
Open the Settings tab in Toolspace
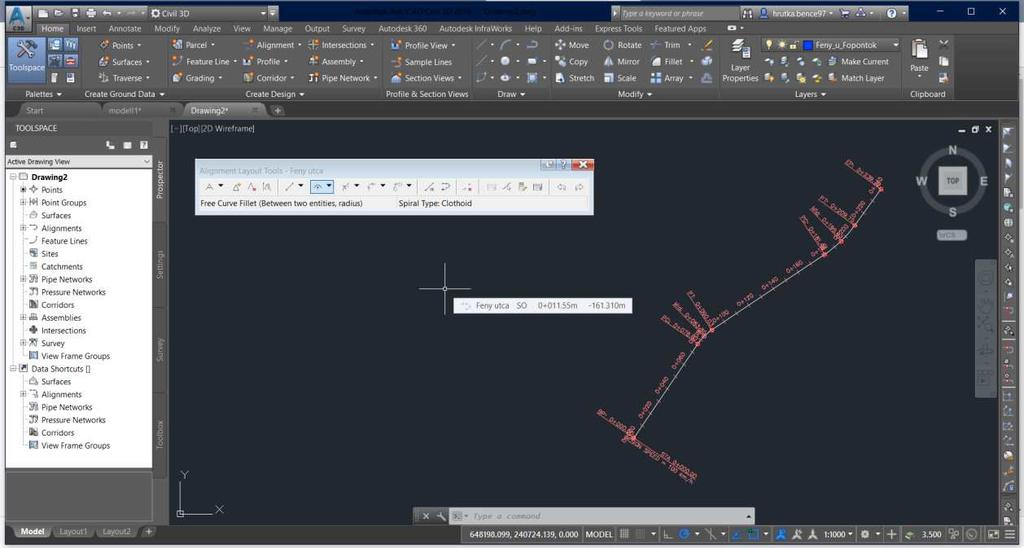[x=160, y=265]
